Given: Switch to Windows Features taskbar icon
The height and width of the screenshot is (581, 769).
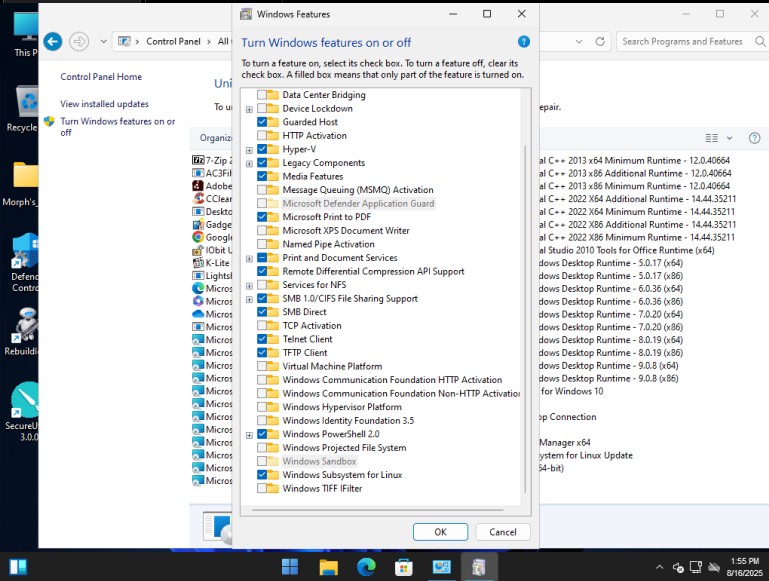Looking at the screenshot, I should (479, 567).
